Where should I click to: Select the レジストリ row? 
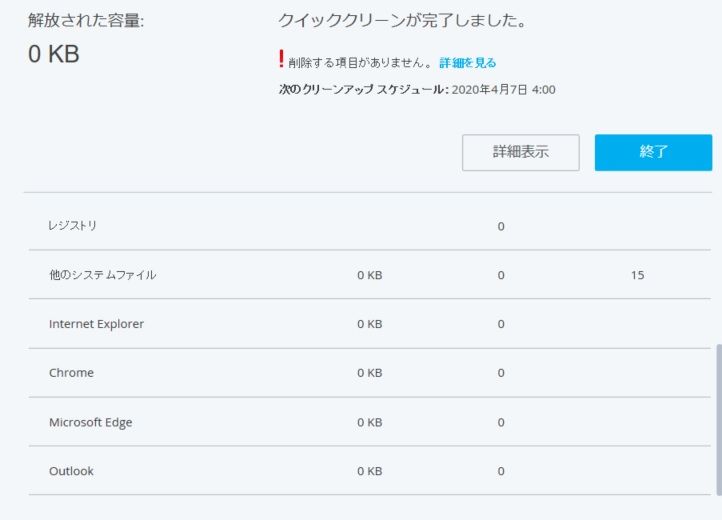click(x=73, y=226)
